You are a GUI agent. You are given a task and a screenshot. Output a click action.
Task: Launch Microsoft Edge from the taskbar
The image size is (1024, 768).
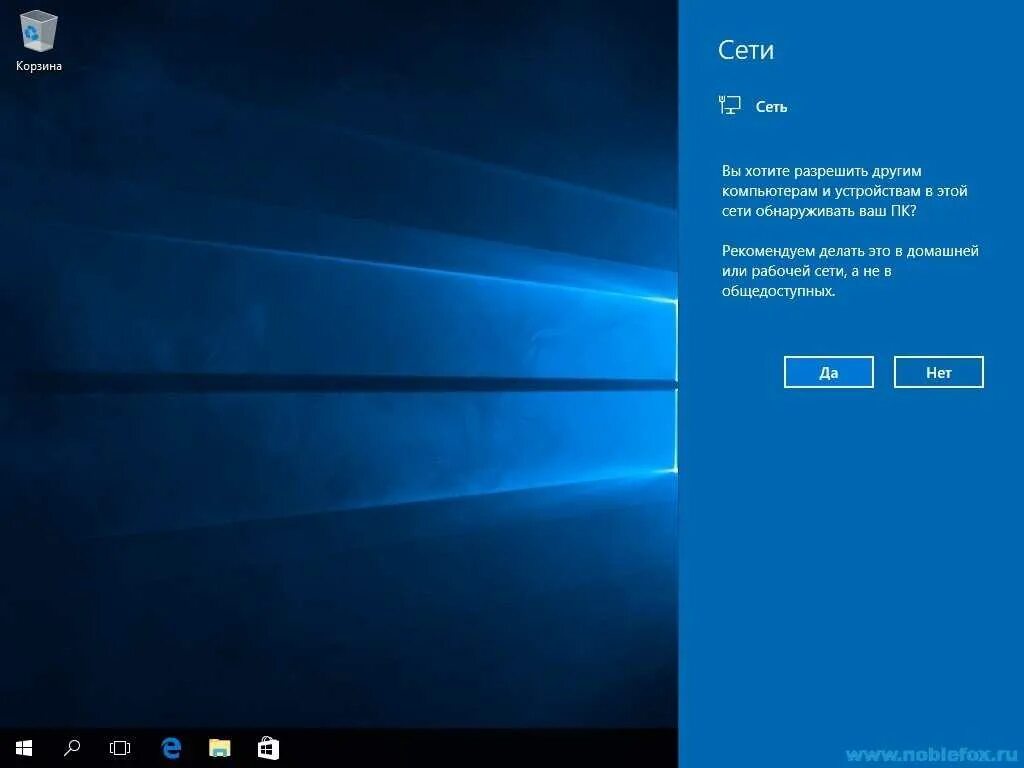pos(171,748)
